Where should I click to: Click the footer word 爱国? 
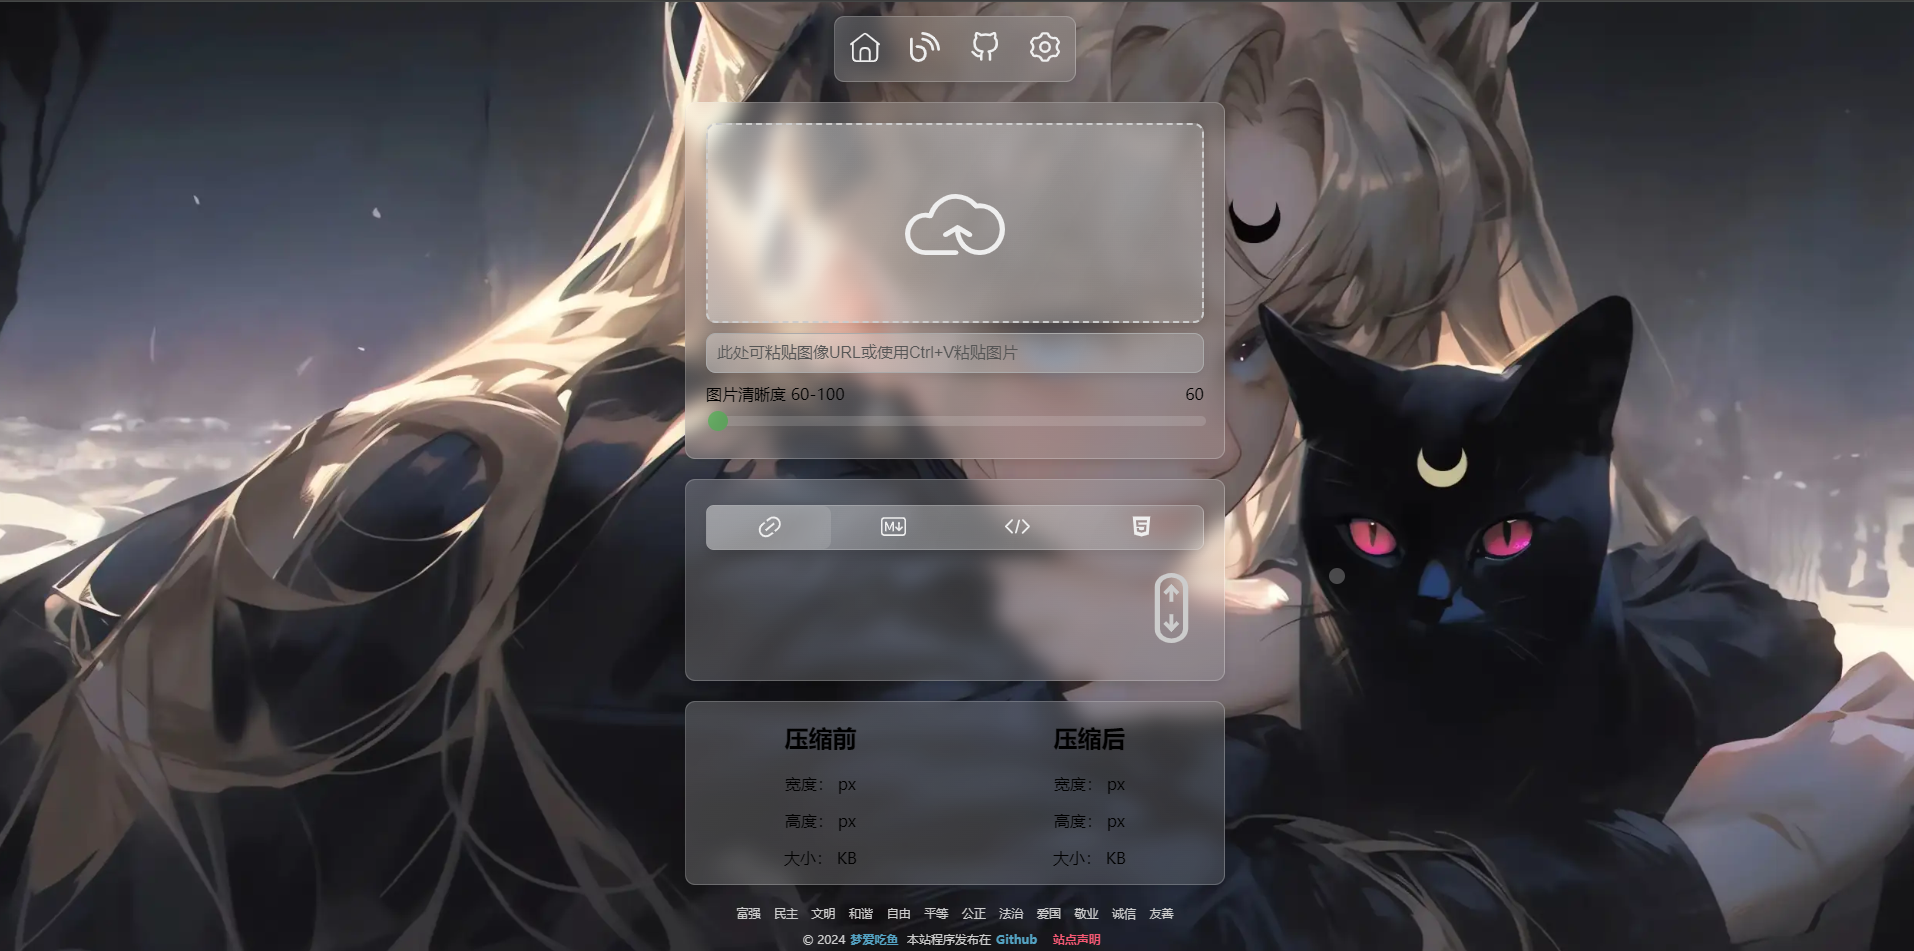coord(1049,914)
